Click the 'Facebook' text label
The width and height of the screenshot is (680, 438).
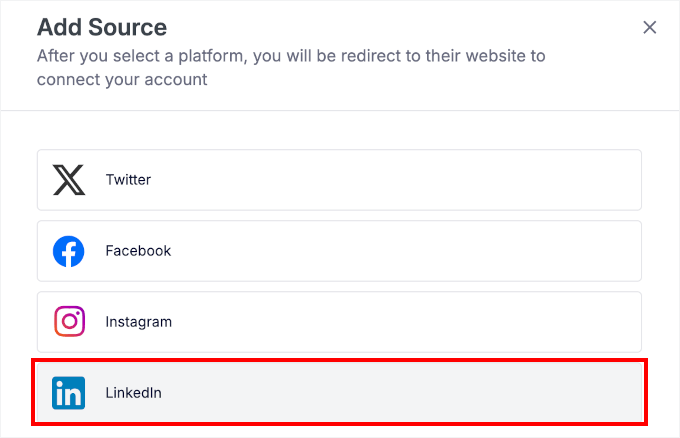pos(138,251)
